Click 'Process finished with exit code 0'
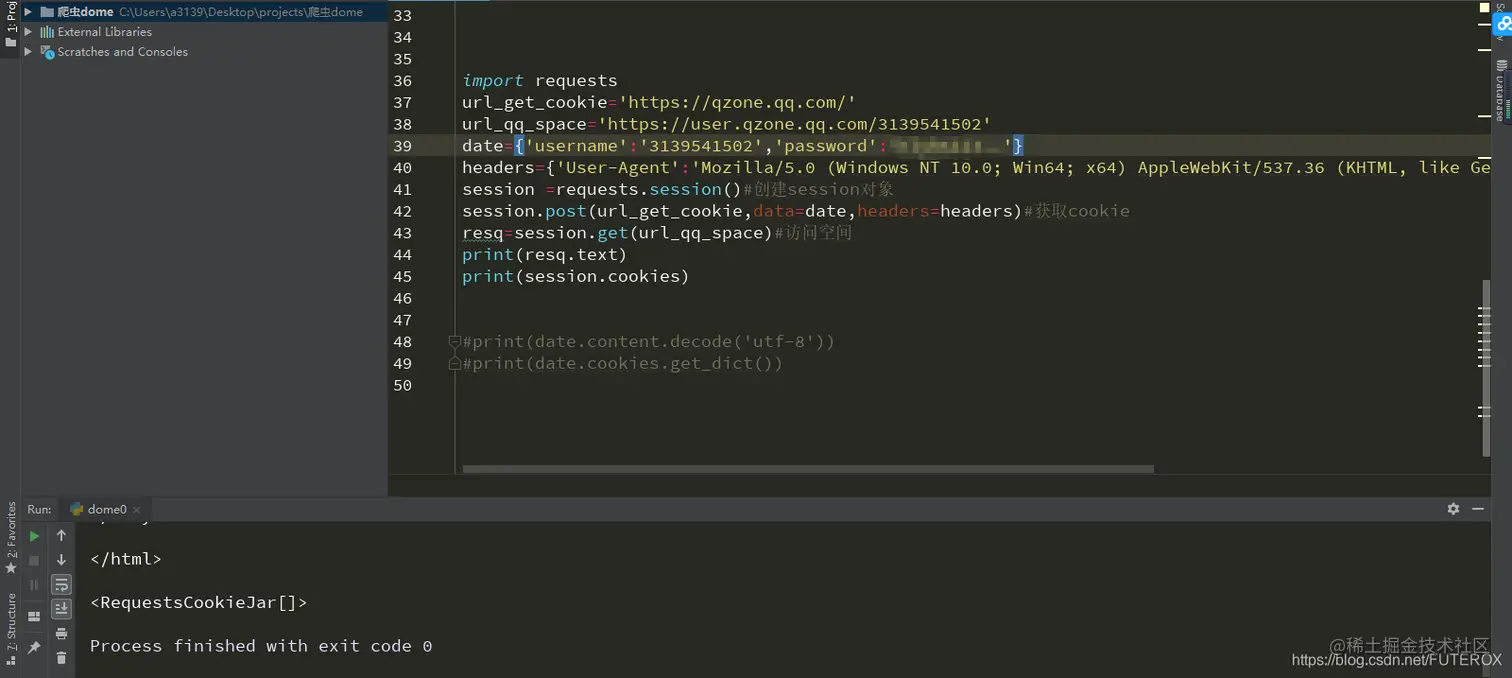Image resolution: width=1512 pixels, height=678 pixels. [261, 646]
